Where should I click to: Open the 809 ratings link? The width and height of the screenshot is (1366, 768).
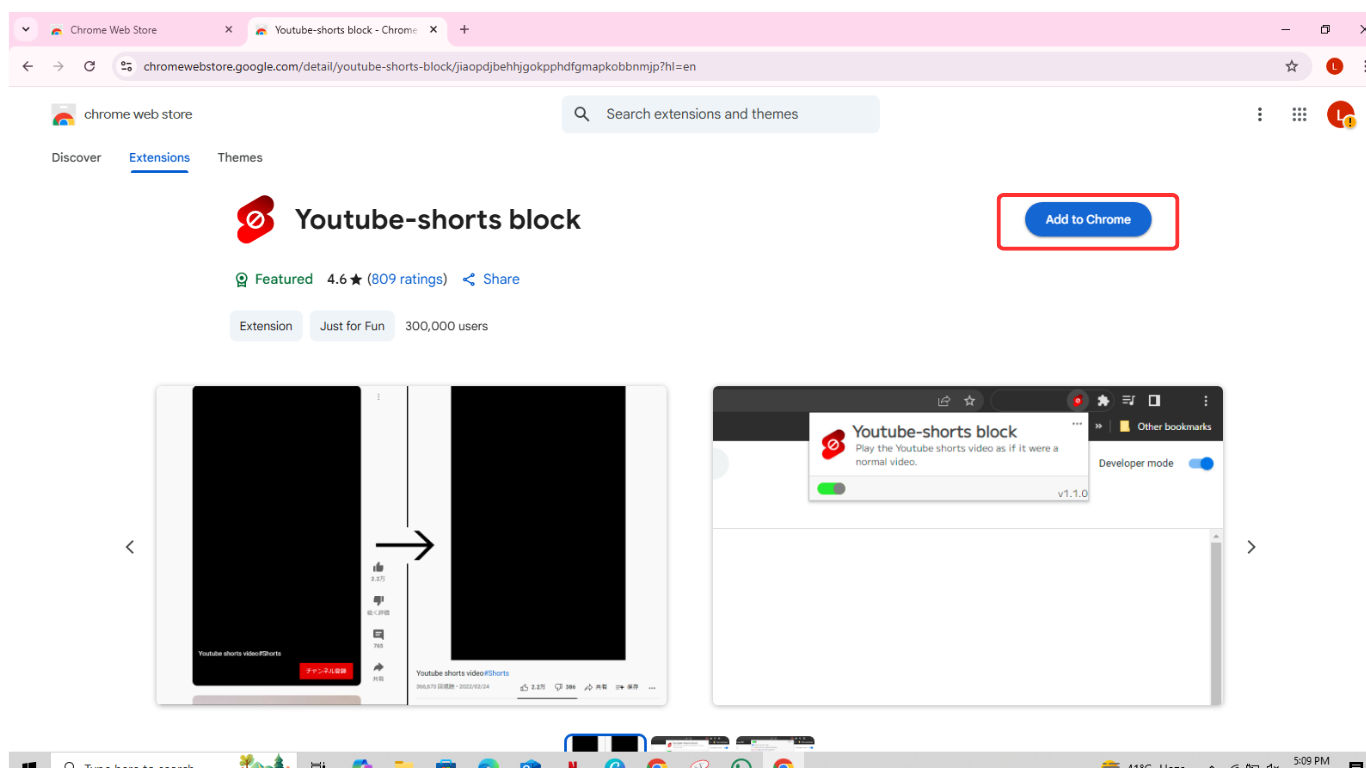(x=407, y=280)
